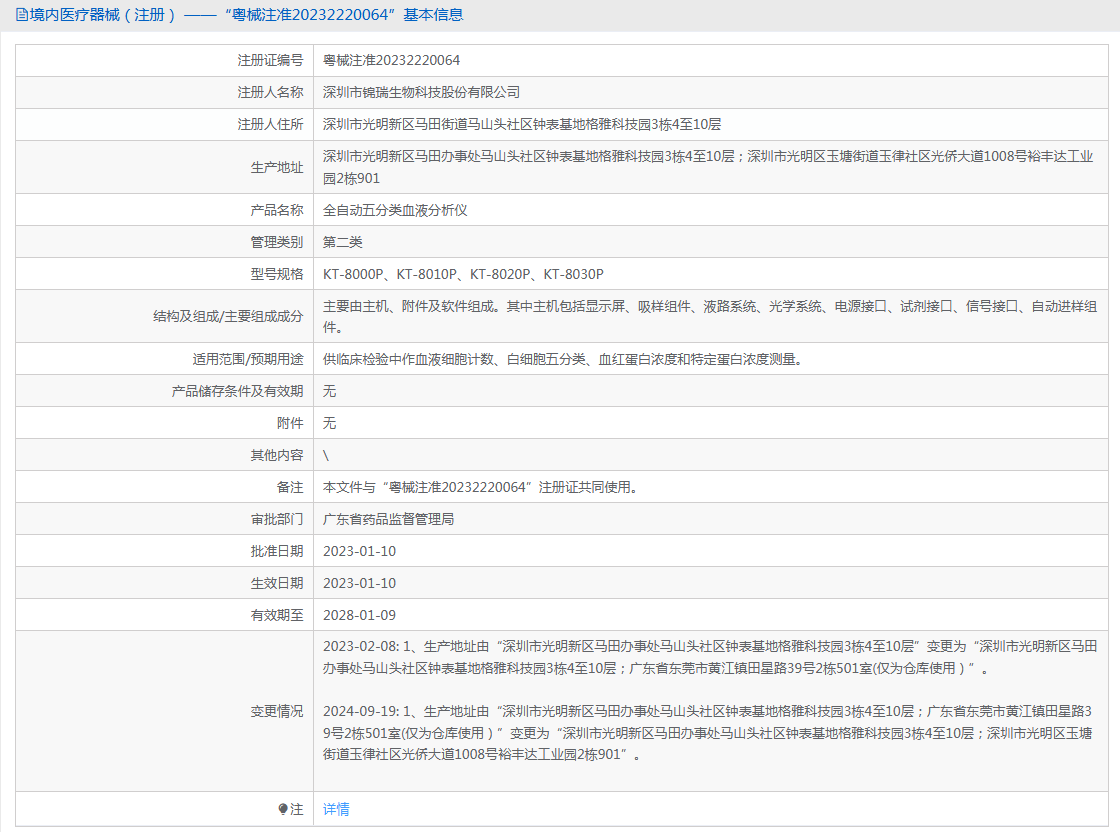Select the 注册人住所 address value
This screenshot has height=832, width=1120.
click(x=522, y=124)
